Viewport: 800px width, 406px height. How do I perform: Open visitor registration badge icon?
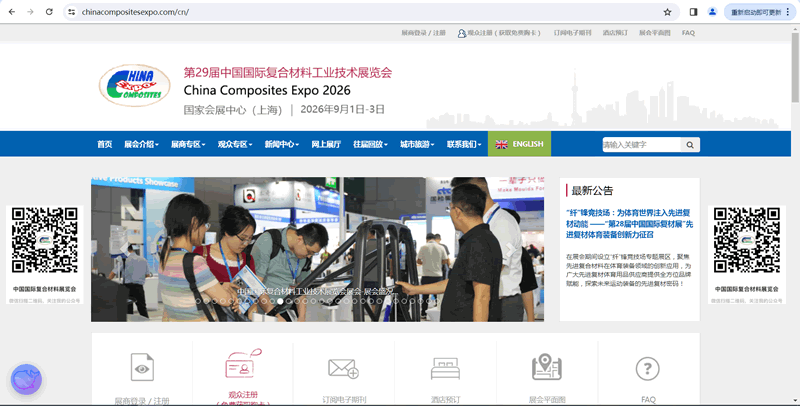pos(242,366)
